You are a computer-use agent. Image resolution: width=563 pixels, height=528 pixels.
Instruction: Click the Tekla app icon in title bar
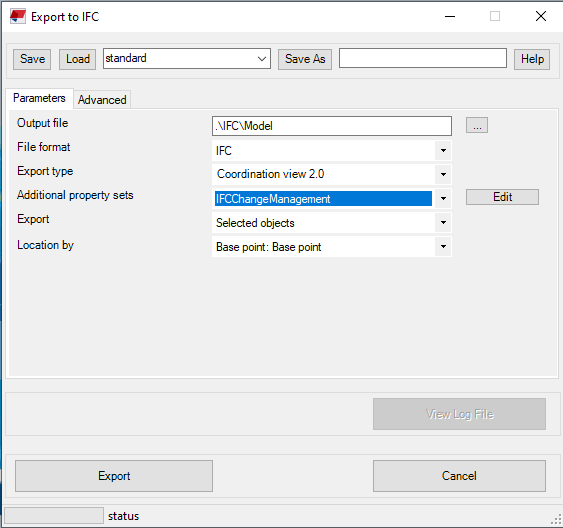coord(18,17)
